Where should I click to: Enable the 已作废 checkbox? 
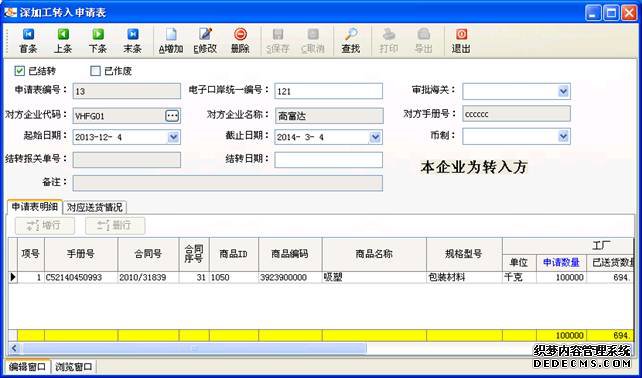point(95,71)
